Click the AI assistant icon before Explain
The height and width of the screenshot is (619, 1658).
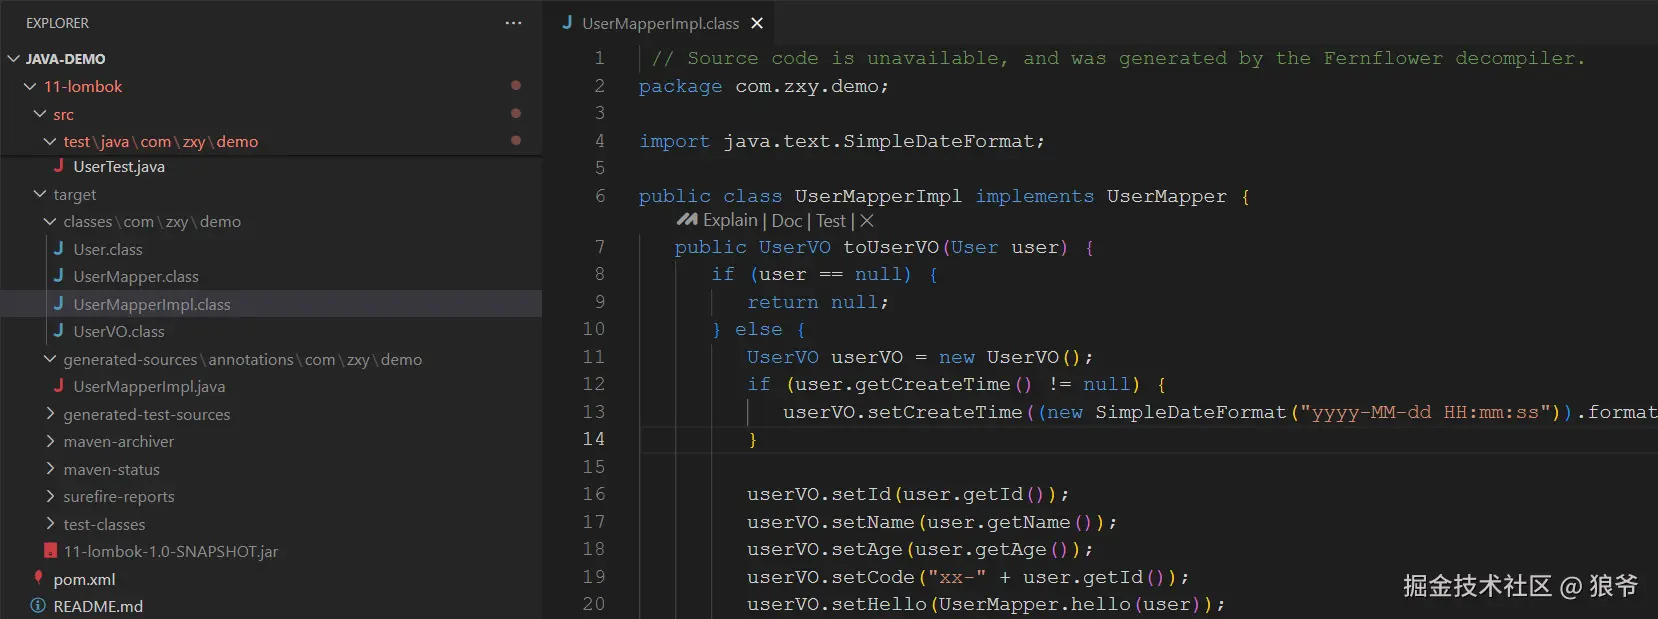click(x=687, y=220)
